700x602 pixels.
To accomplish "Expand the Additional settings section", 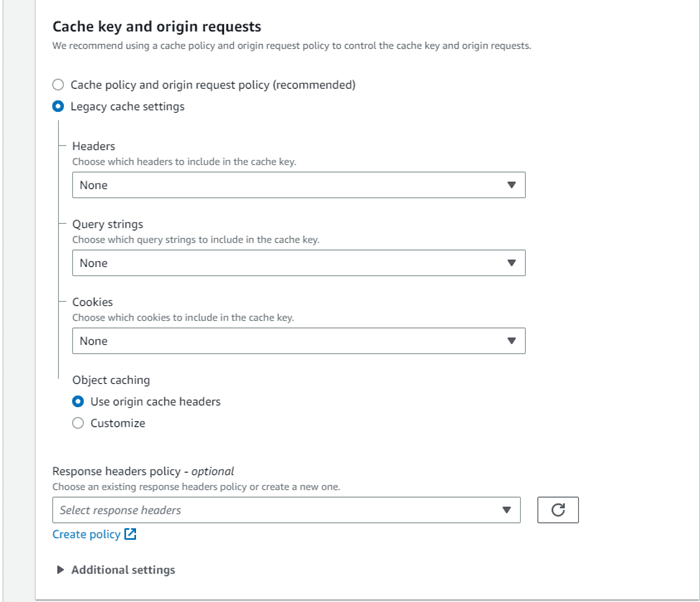I will 123,570.
